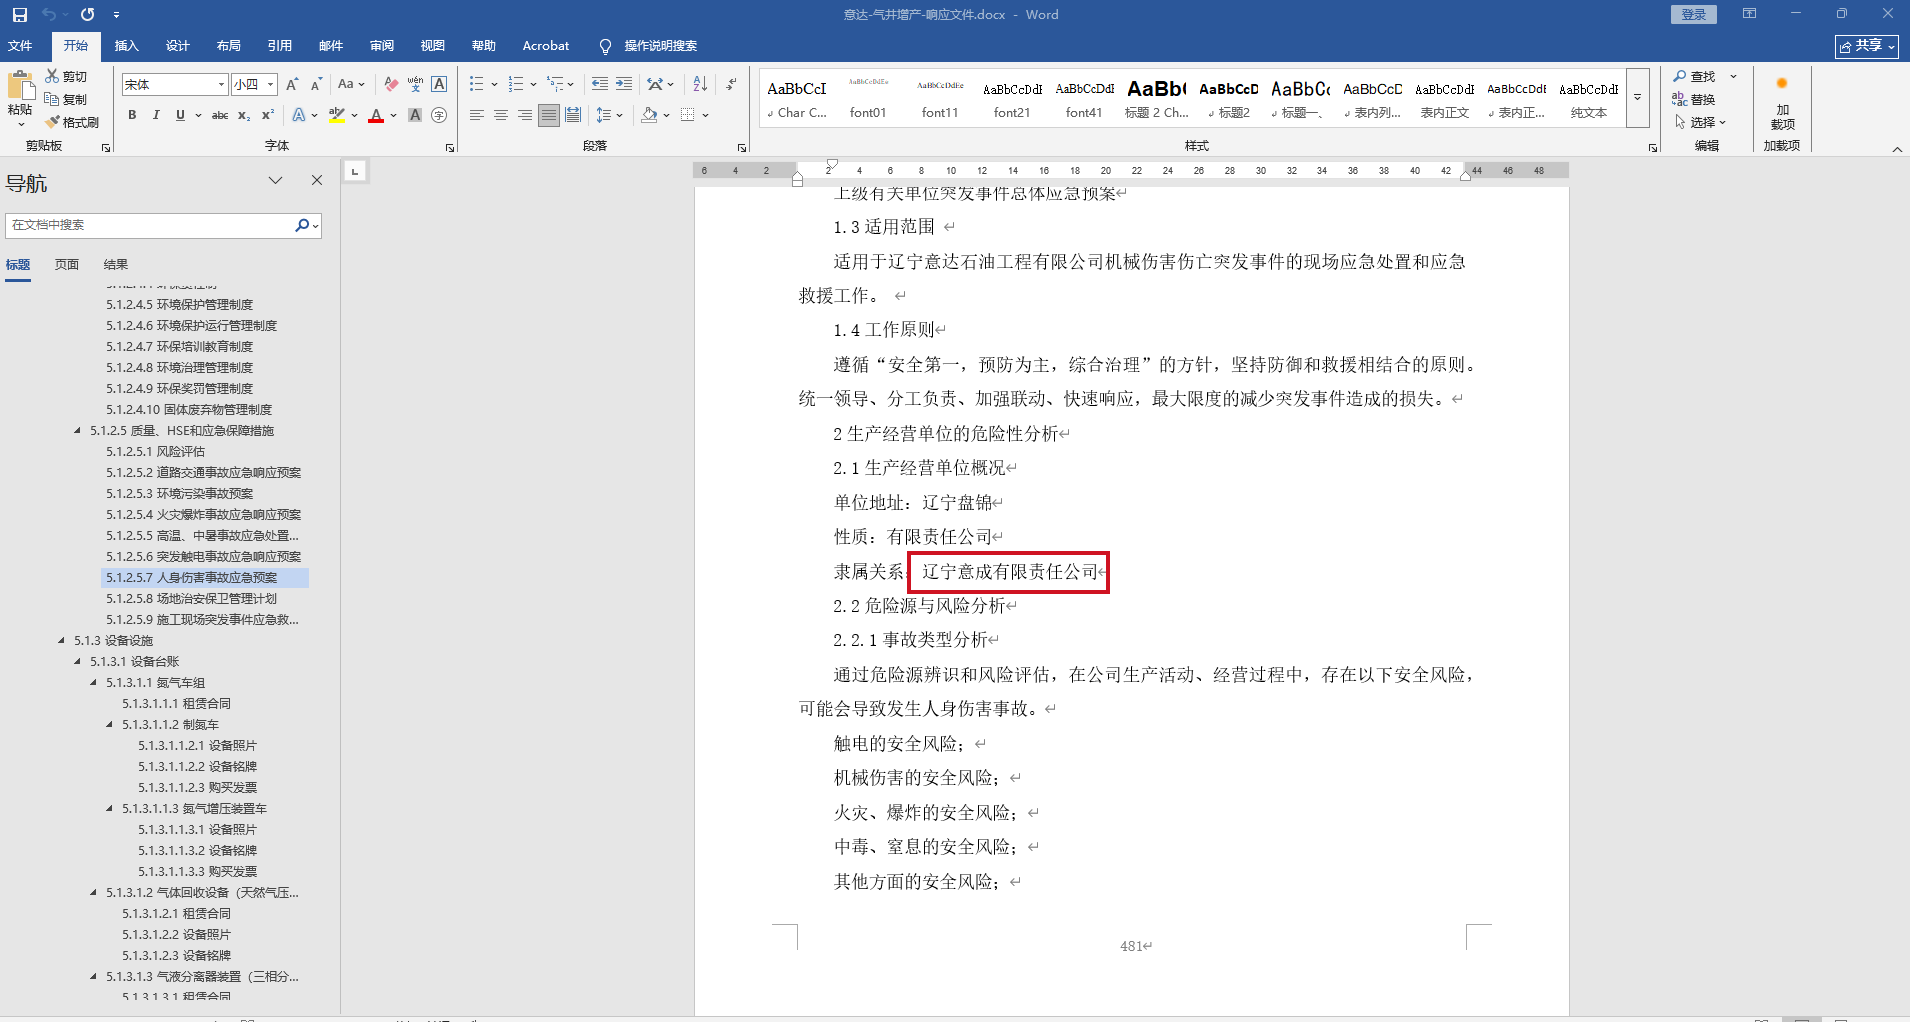Apply the text highlight color
Viewport: 1910px width, 1022px height.
[x=337, y=115]
